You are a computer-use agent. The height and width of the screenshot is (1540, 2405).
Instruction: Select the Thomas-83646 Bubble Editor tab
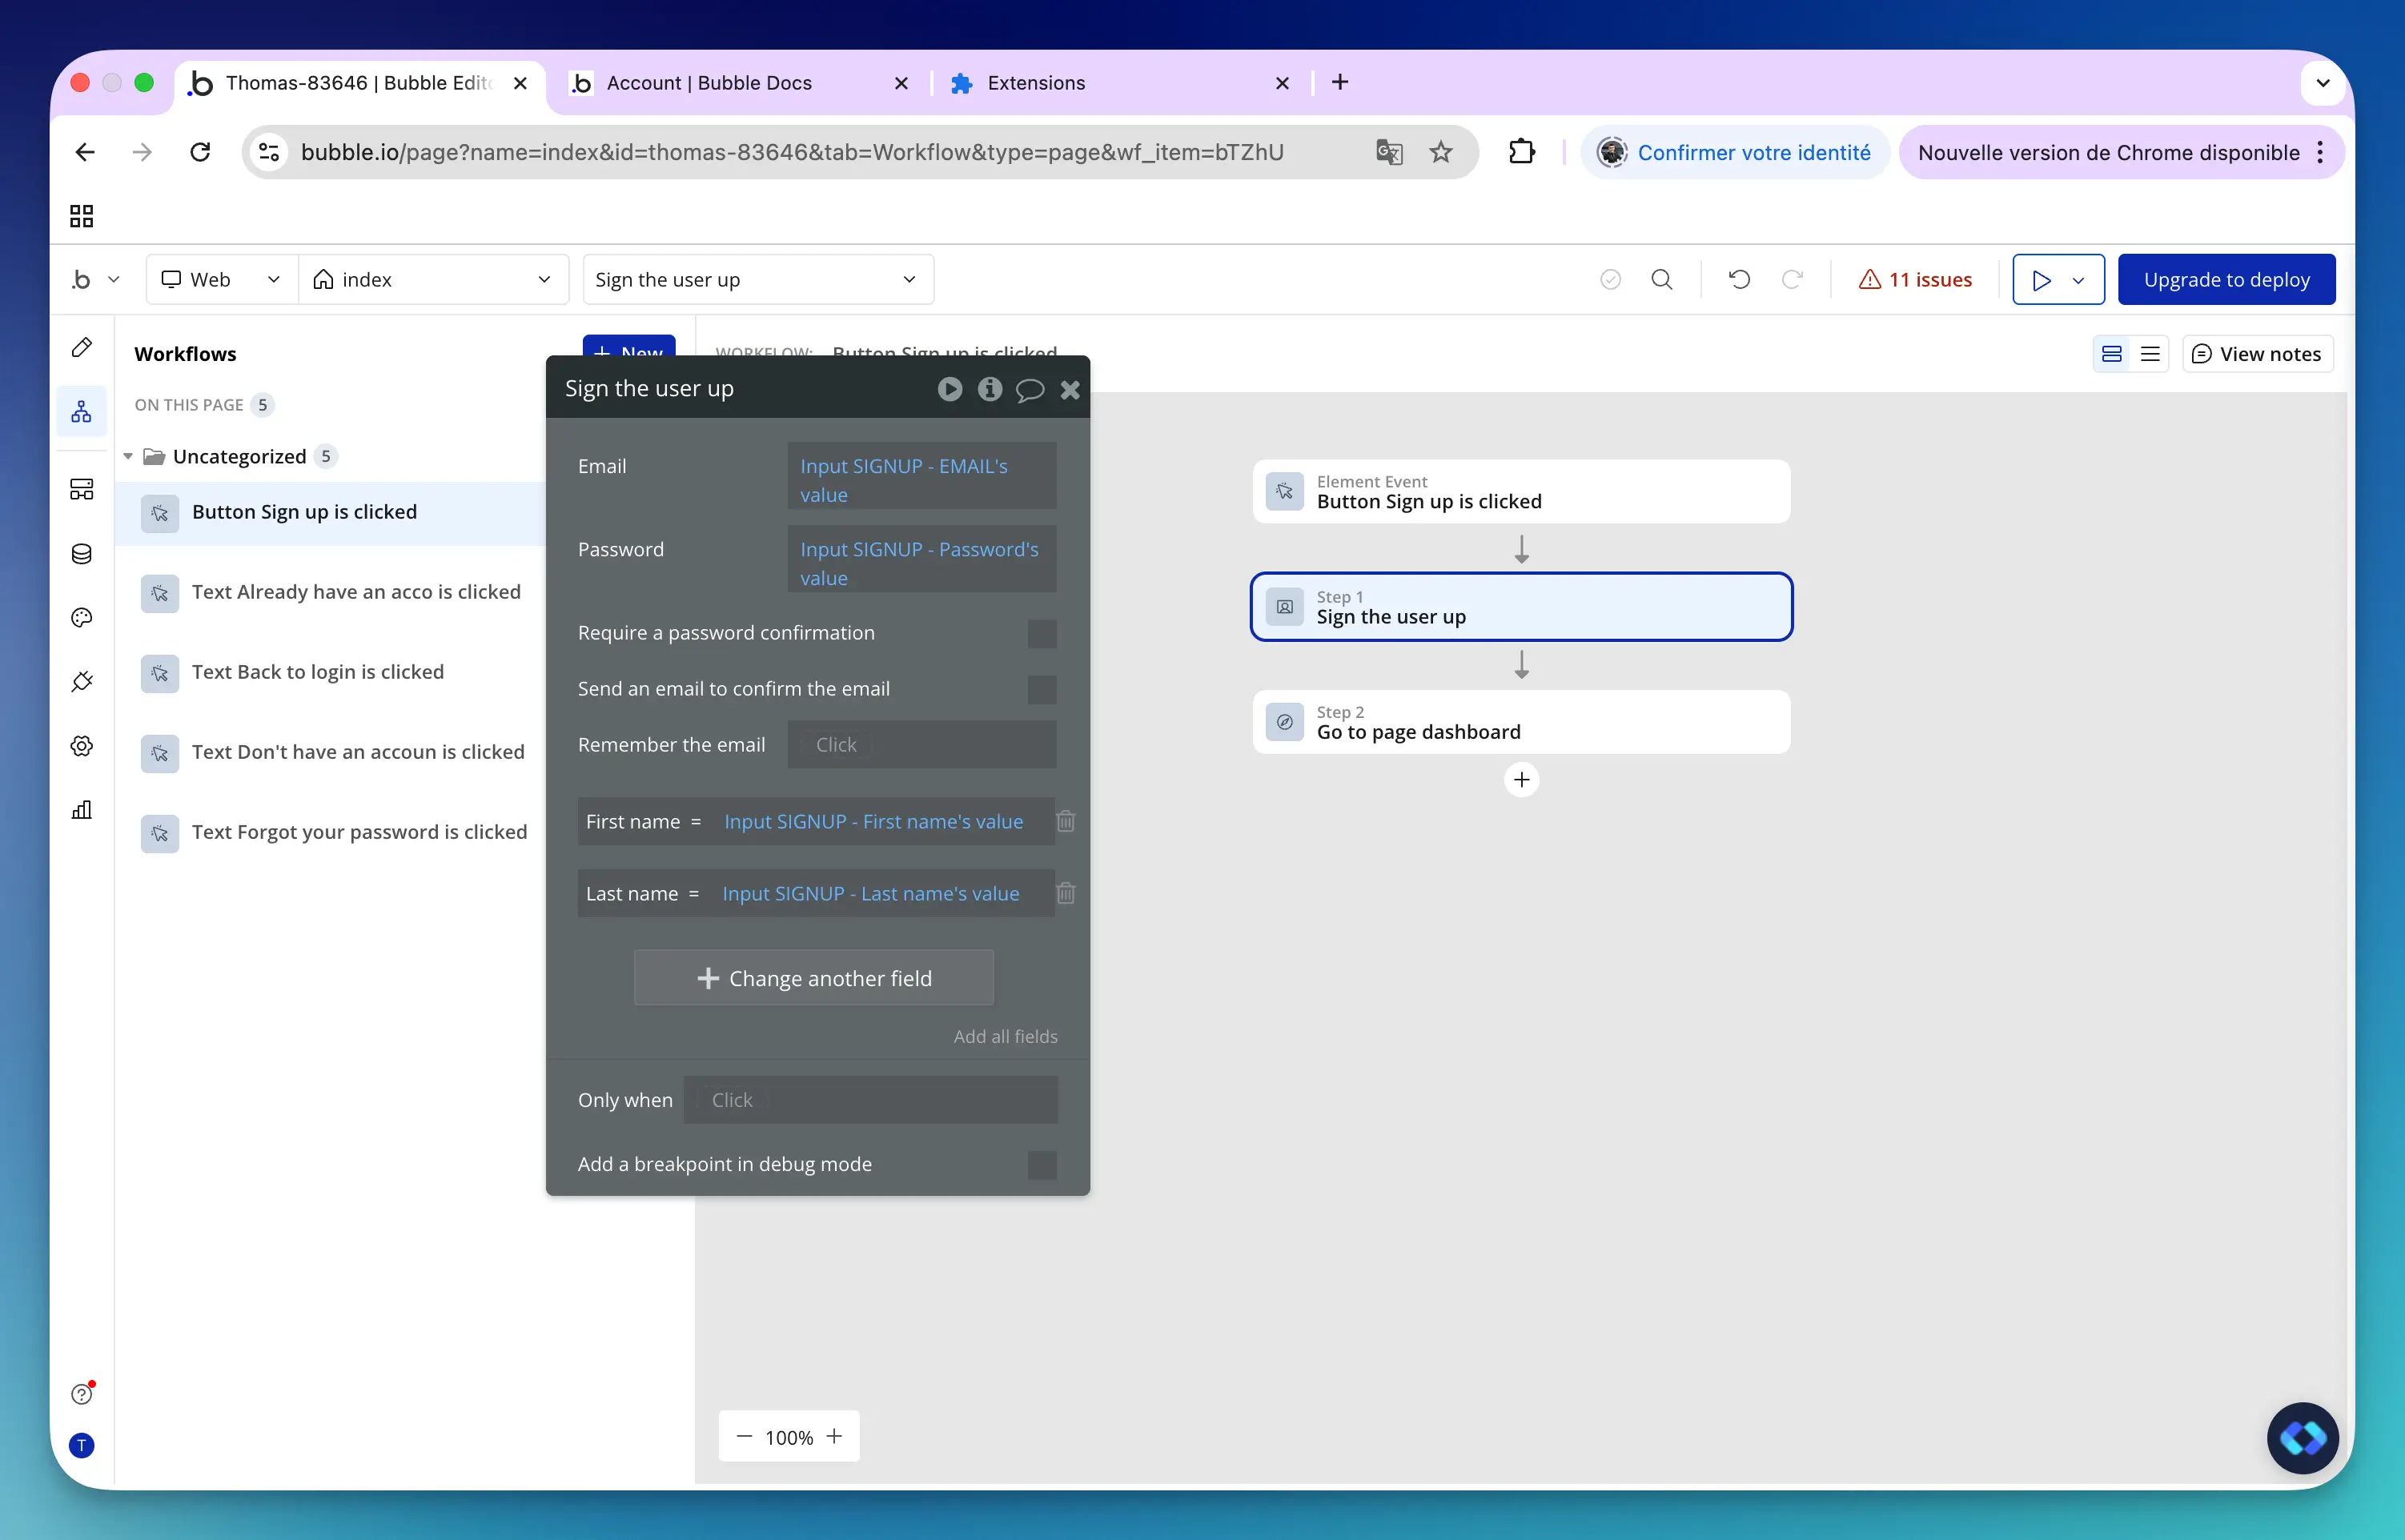pos(360,83)
